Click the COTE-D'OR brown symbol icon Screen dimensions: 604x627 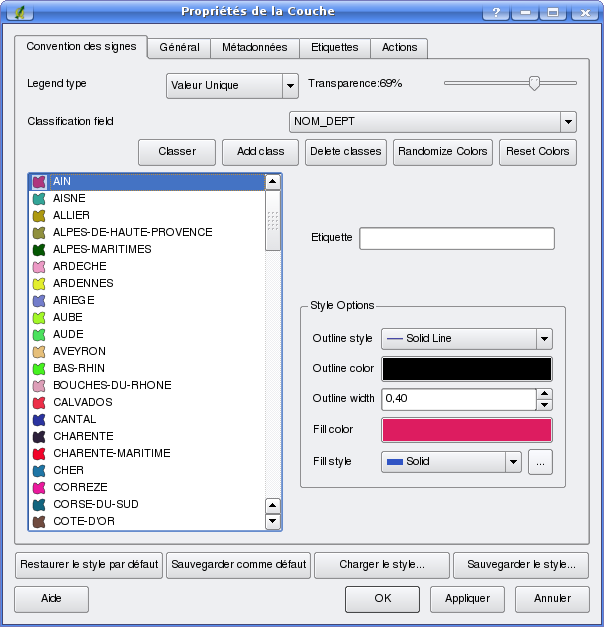pos(40,522)
